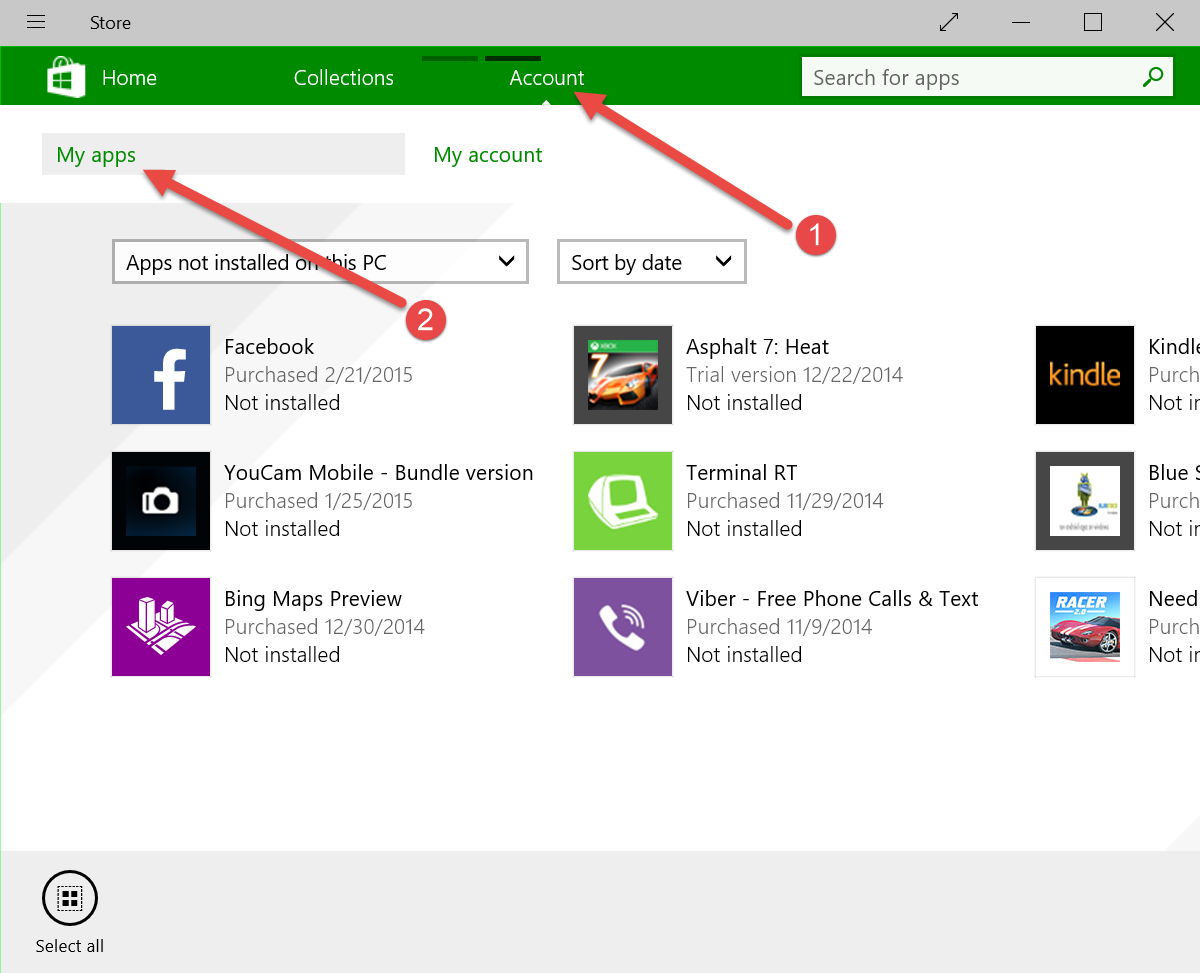Click Purchased 2/21/2015 text
1200x973 pixels.
318,375
